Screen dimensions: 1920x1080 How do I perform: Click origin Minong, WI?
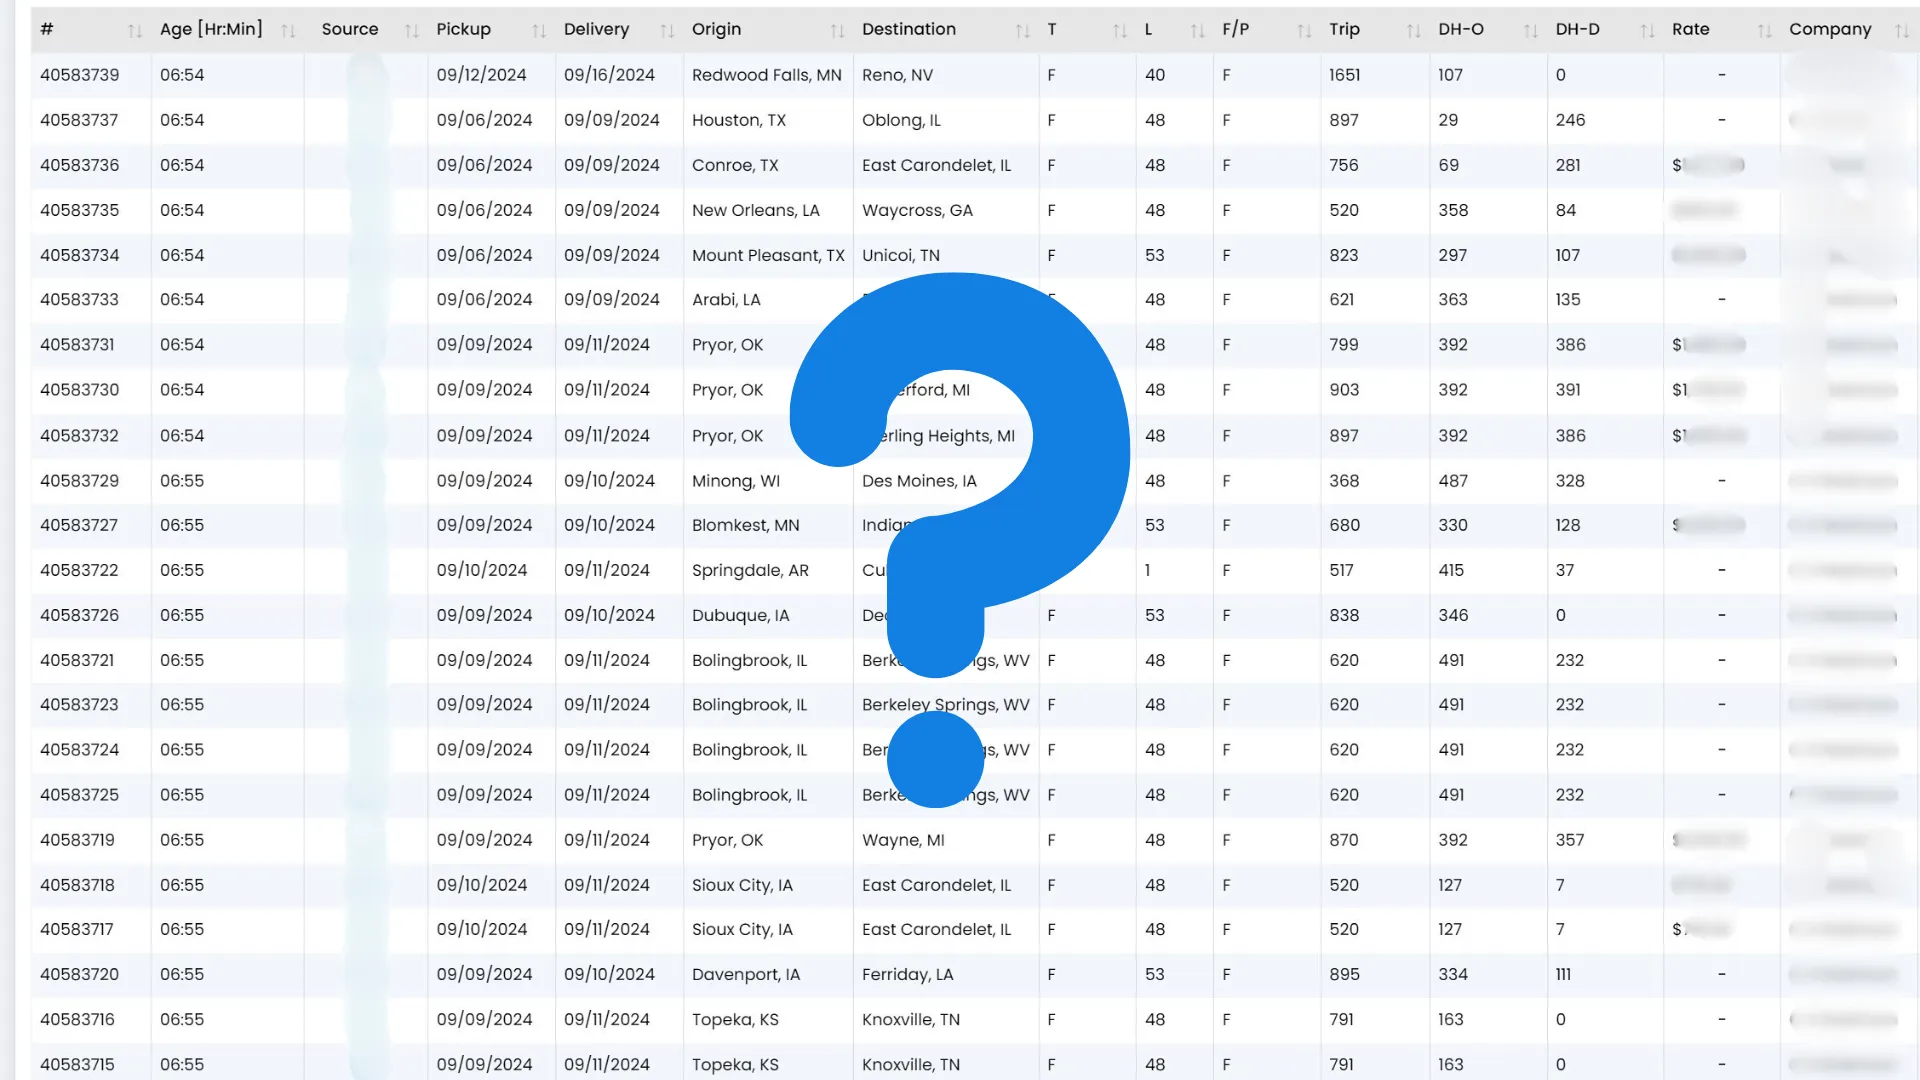click(735, 480)
